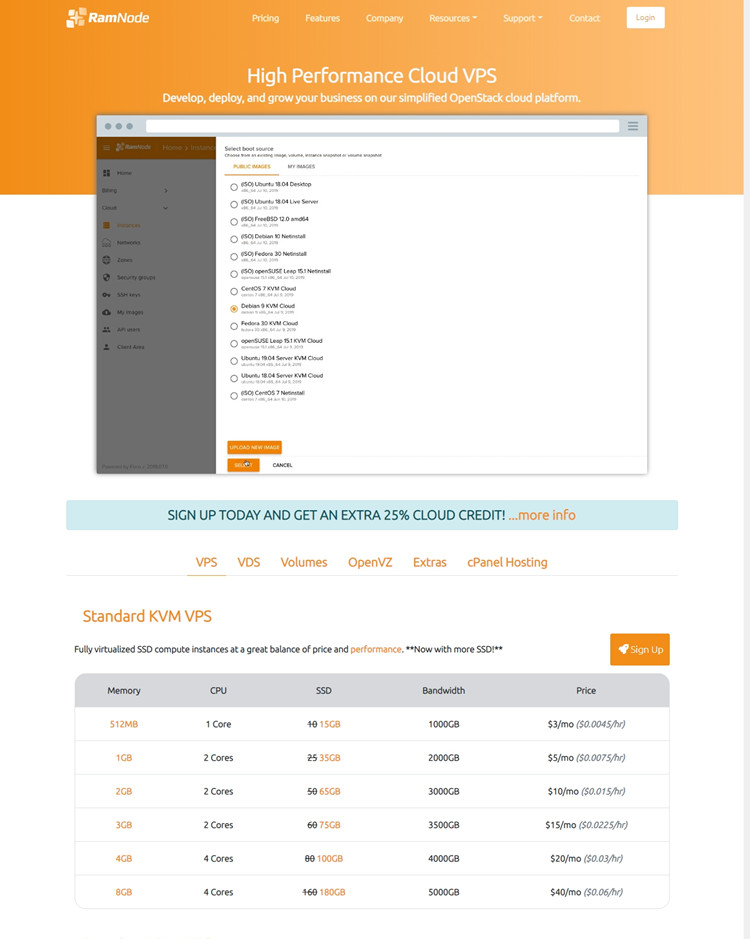Click the Home dashboard icon in sidebar
The image size is (750, 939).
[x=106, y=173]
